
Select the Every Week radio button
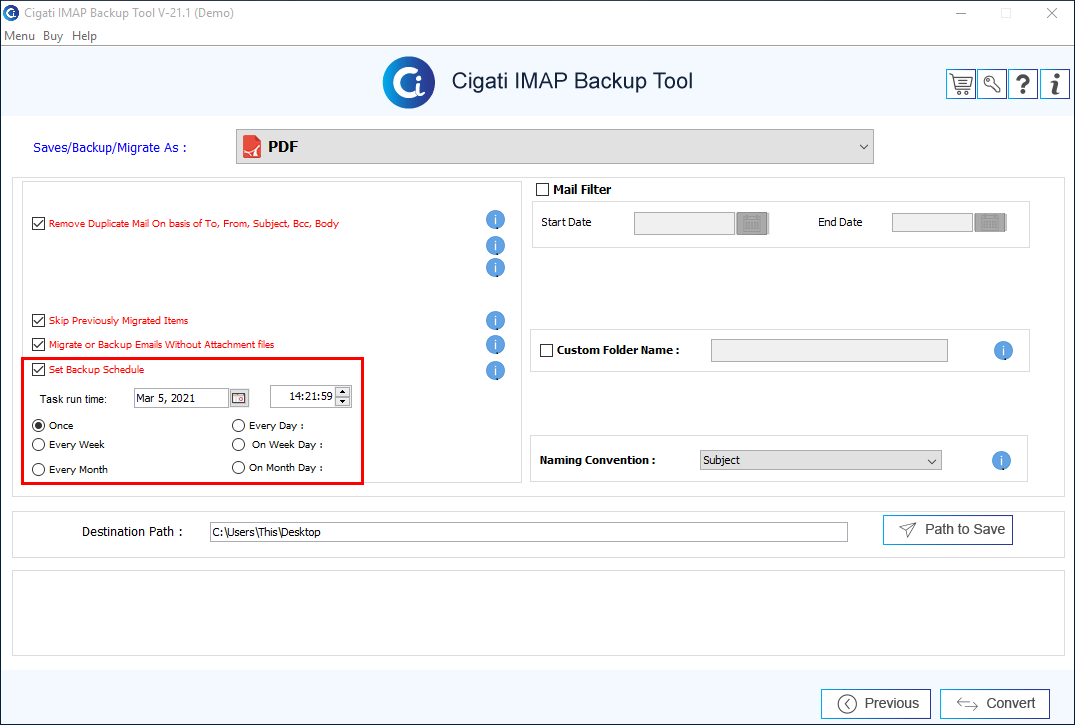tap(38, 444)
